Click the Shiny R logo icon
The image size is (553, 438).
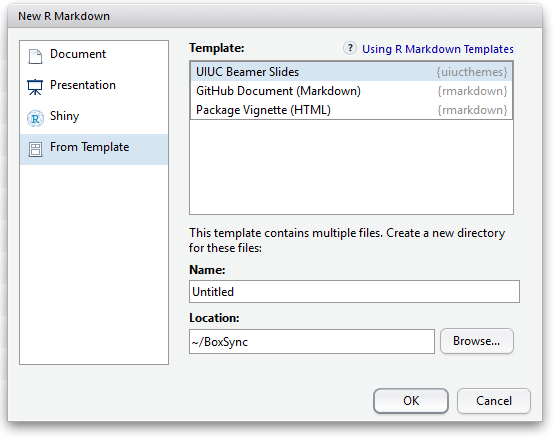(35, 118)
